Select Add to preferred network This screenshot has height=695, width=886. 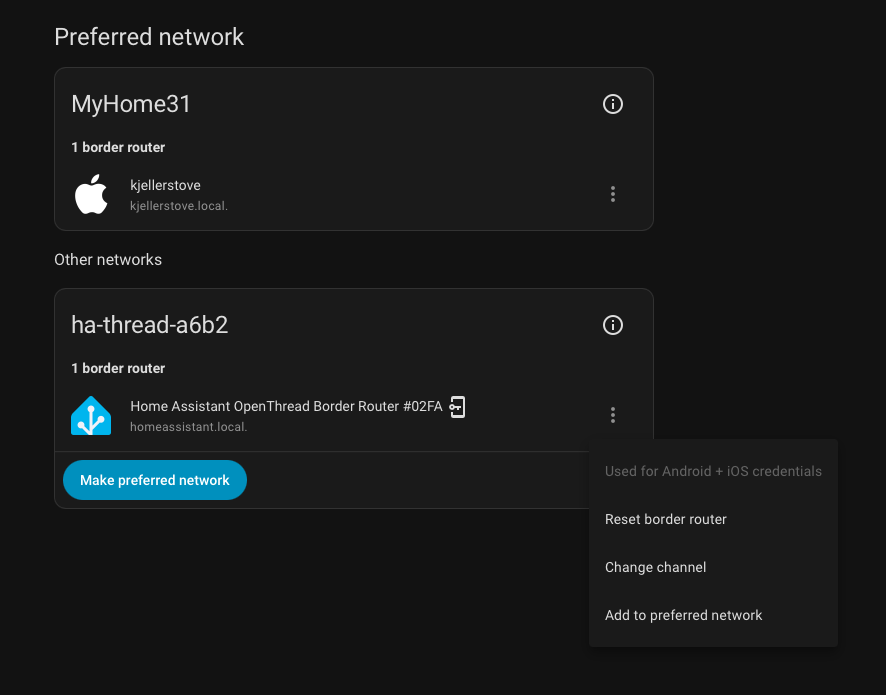click(x=683, y=615)
